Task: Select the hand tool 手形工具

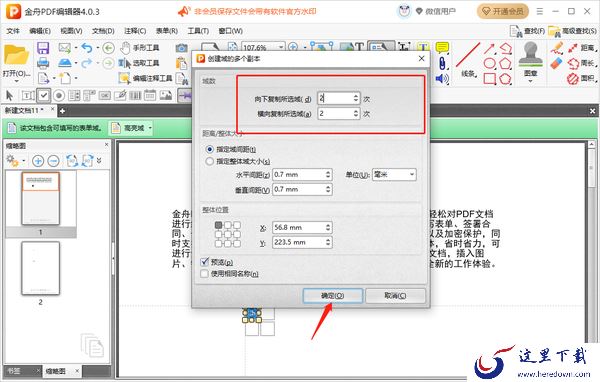Action: click(x=139, y=48)
